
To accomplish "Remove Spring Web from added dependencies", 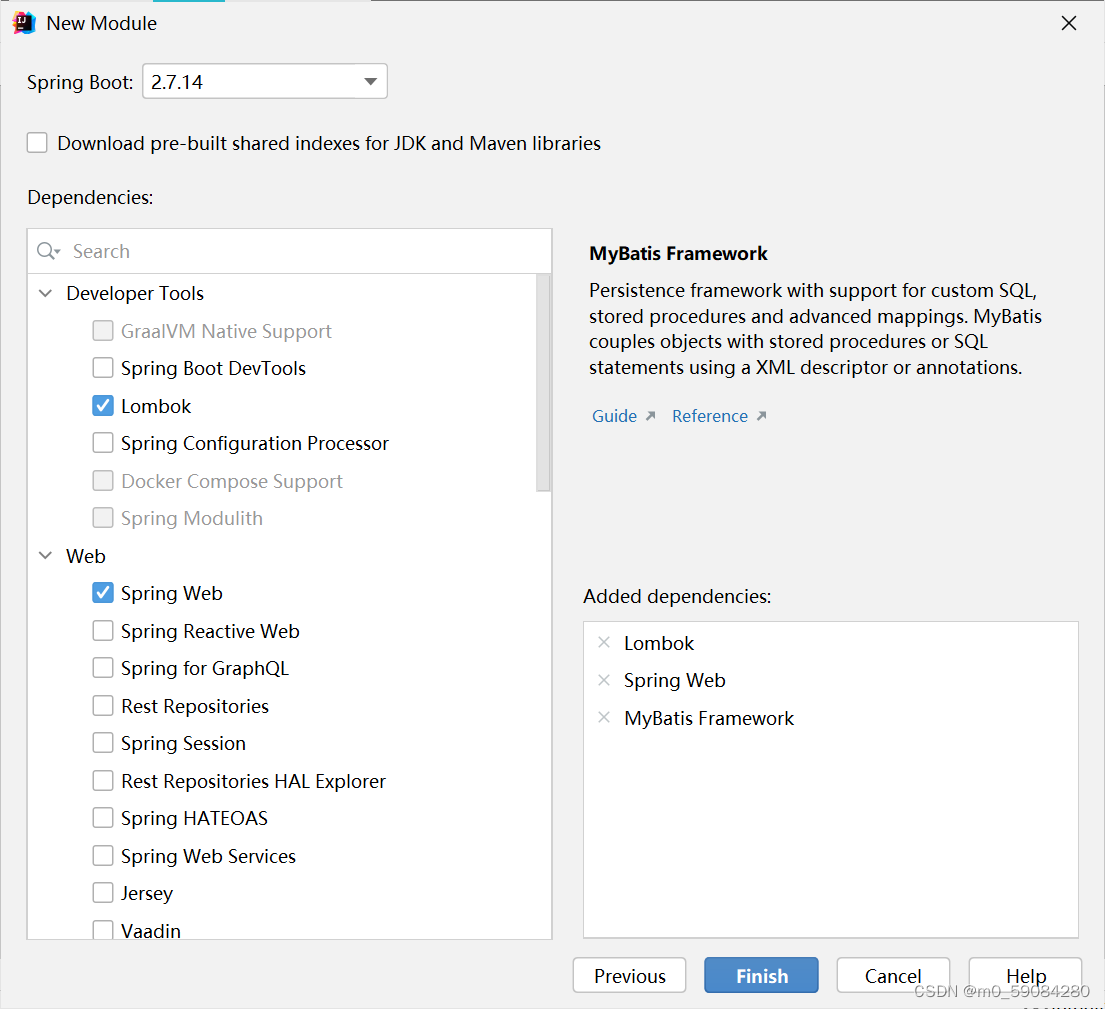I will [604, 680].
